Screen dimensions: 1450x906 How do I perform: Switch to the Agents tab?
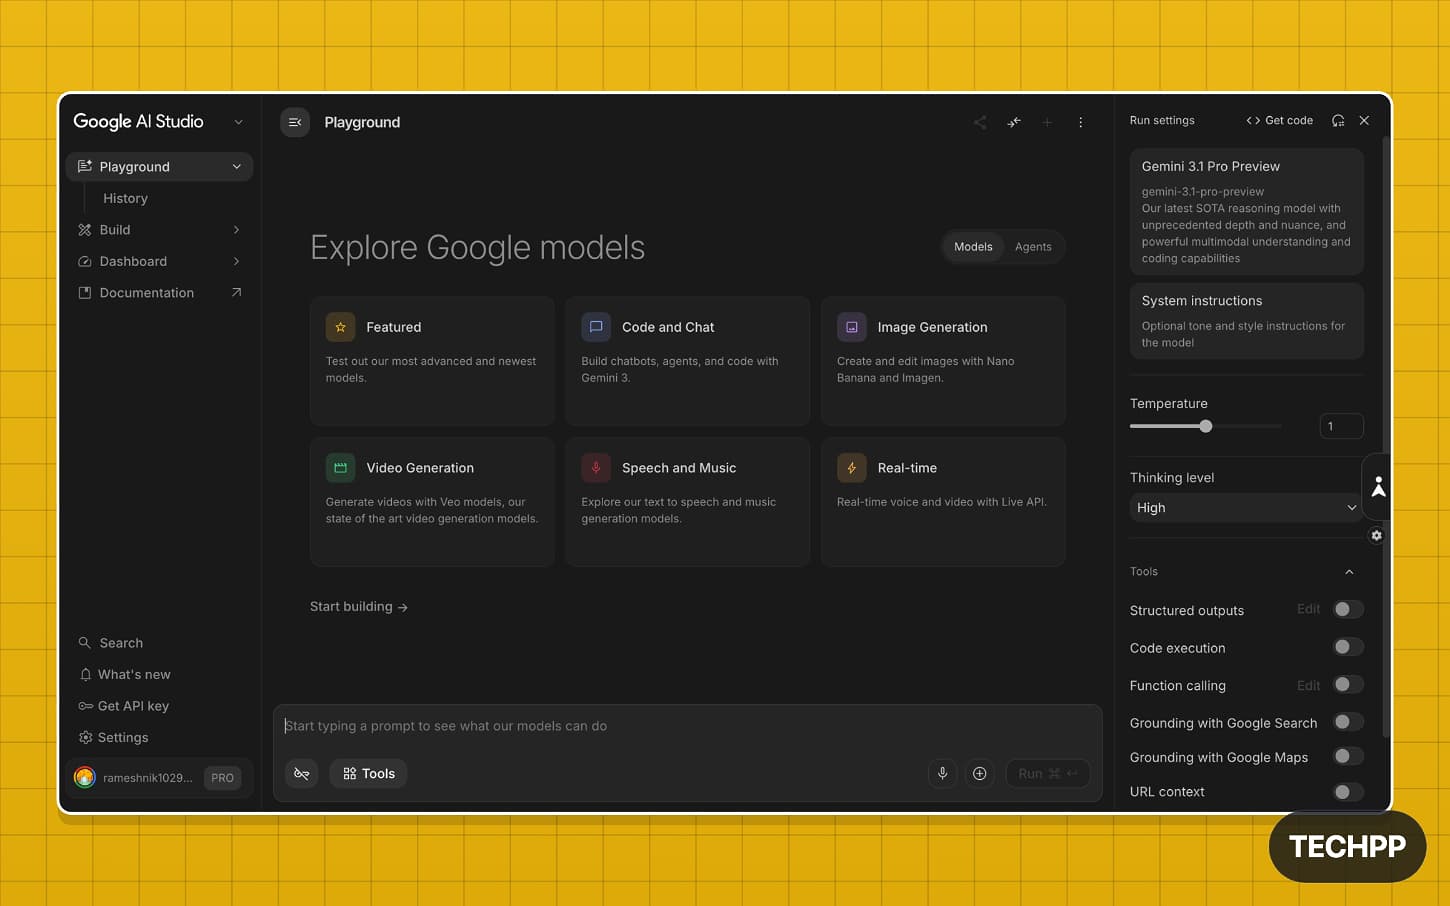1033,247
